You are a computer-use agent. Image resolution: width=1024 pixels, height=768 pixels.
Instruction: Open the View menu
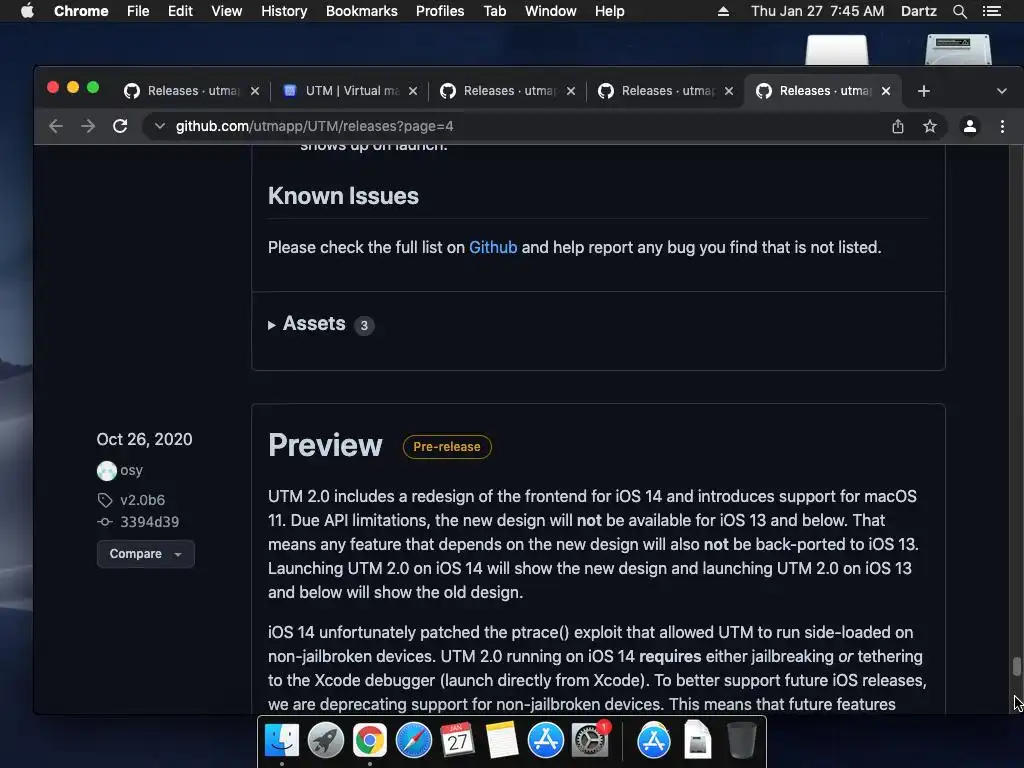click(x=227, y=11)
